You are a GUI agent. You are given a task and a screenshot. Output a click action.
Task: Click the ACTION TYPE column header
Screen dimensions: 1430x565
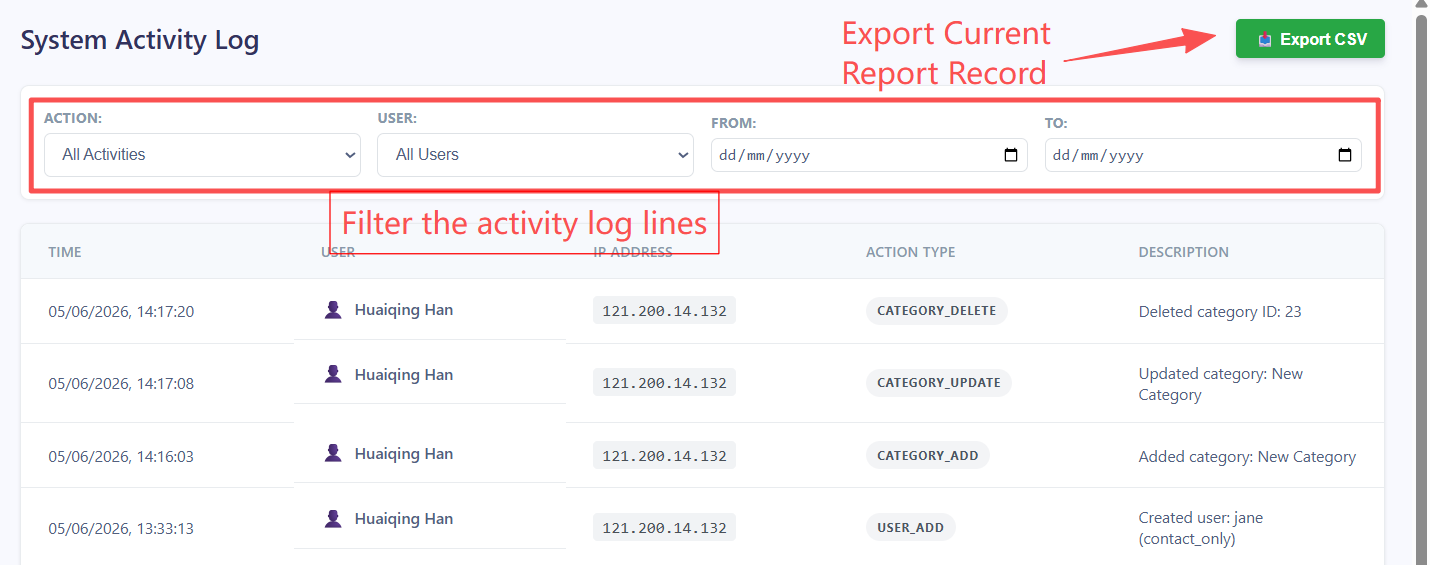pyautogui.click(x=910, y=252)
